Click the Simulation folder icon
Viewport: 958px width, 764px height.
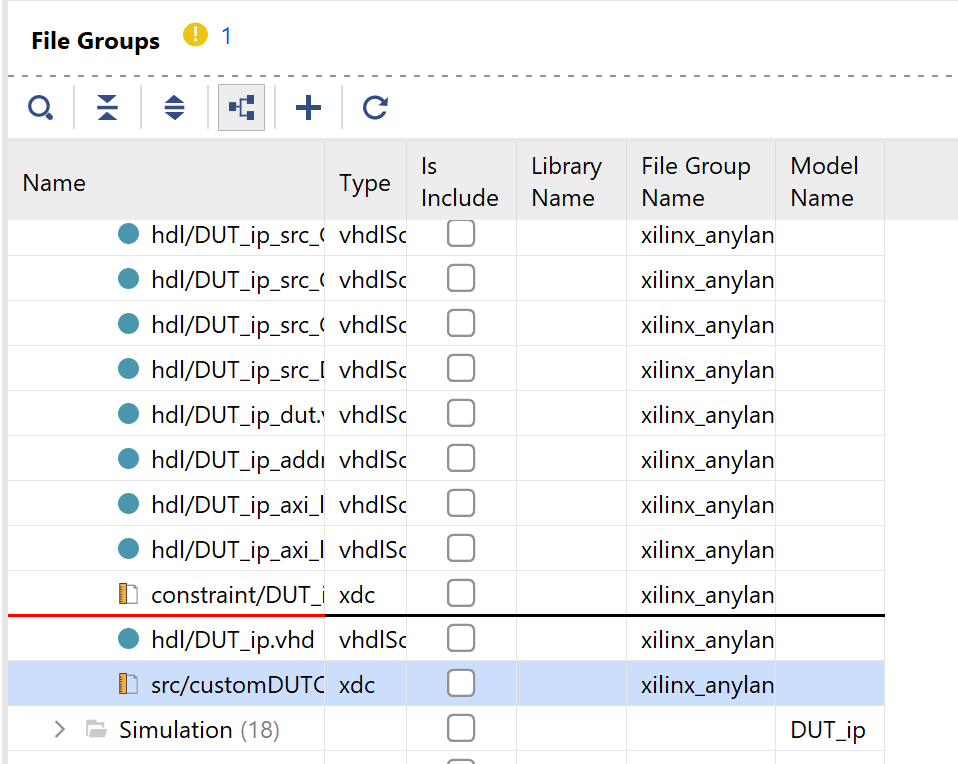pyautogui.click(x=96, y=730)
